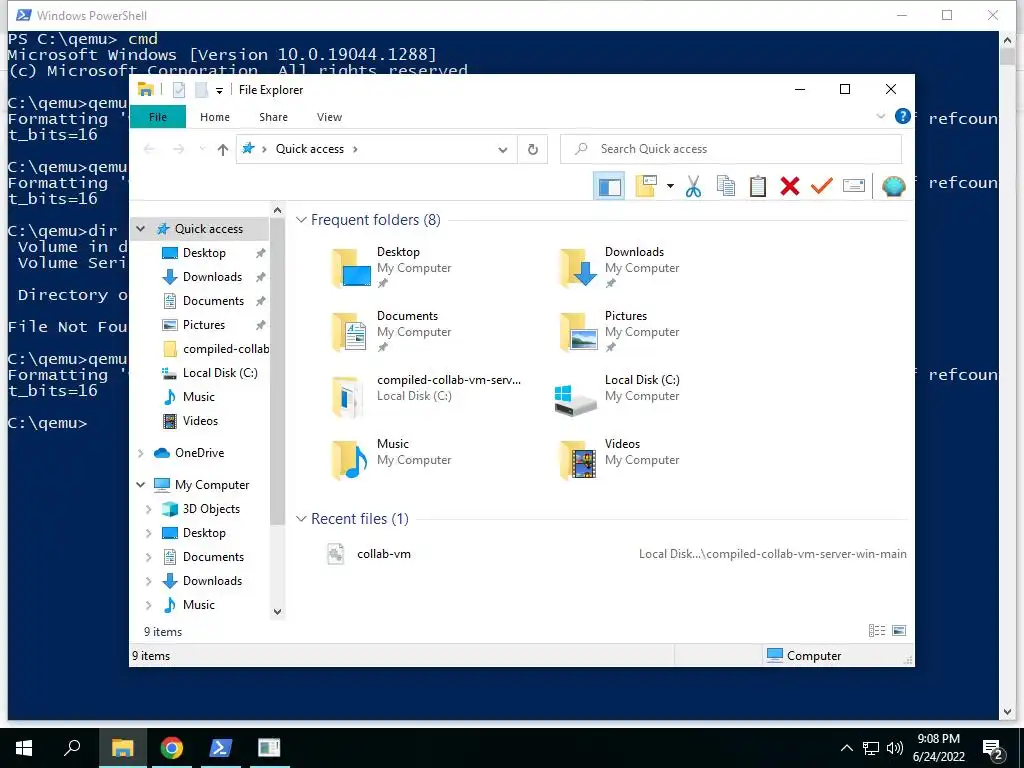
Task: Switch to the View ribbon tab
Action: tap(329, 117)
